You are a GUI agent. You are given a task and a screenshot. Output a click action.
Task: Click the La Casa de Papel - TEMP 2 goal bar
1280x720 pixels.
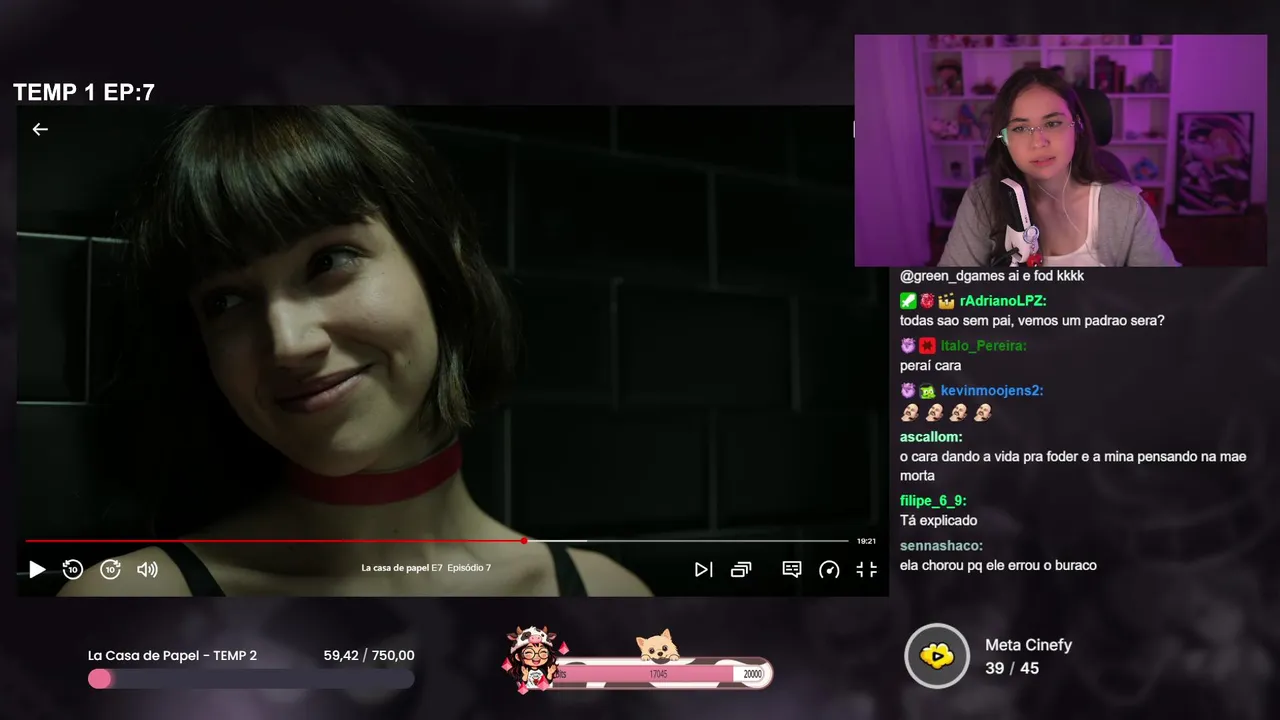coord(251,678)
